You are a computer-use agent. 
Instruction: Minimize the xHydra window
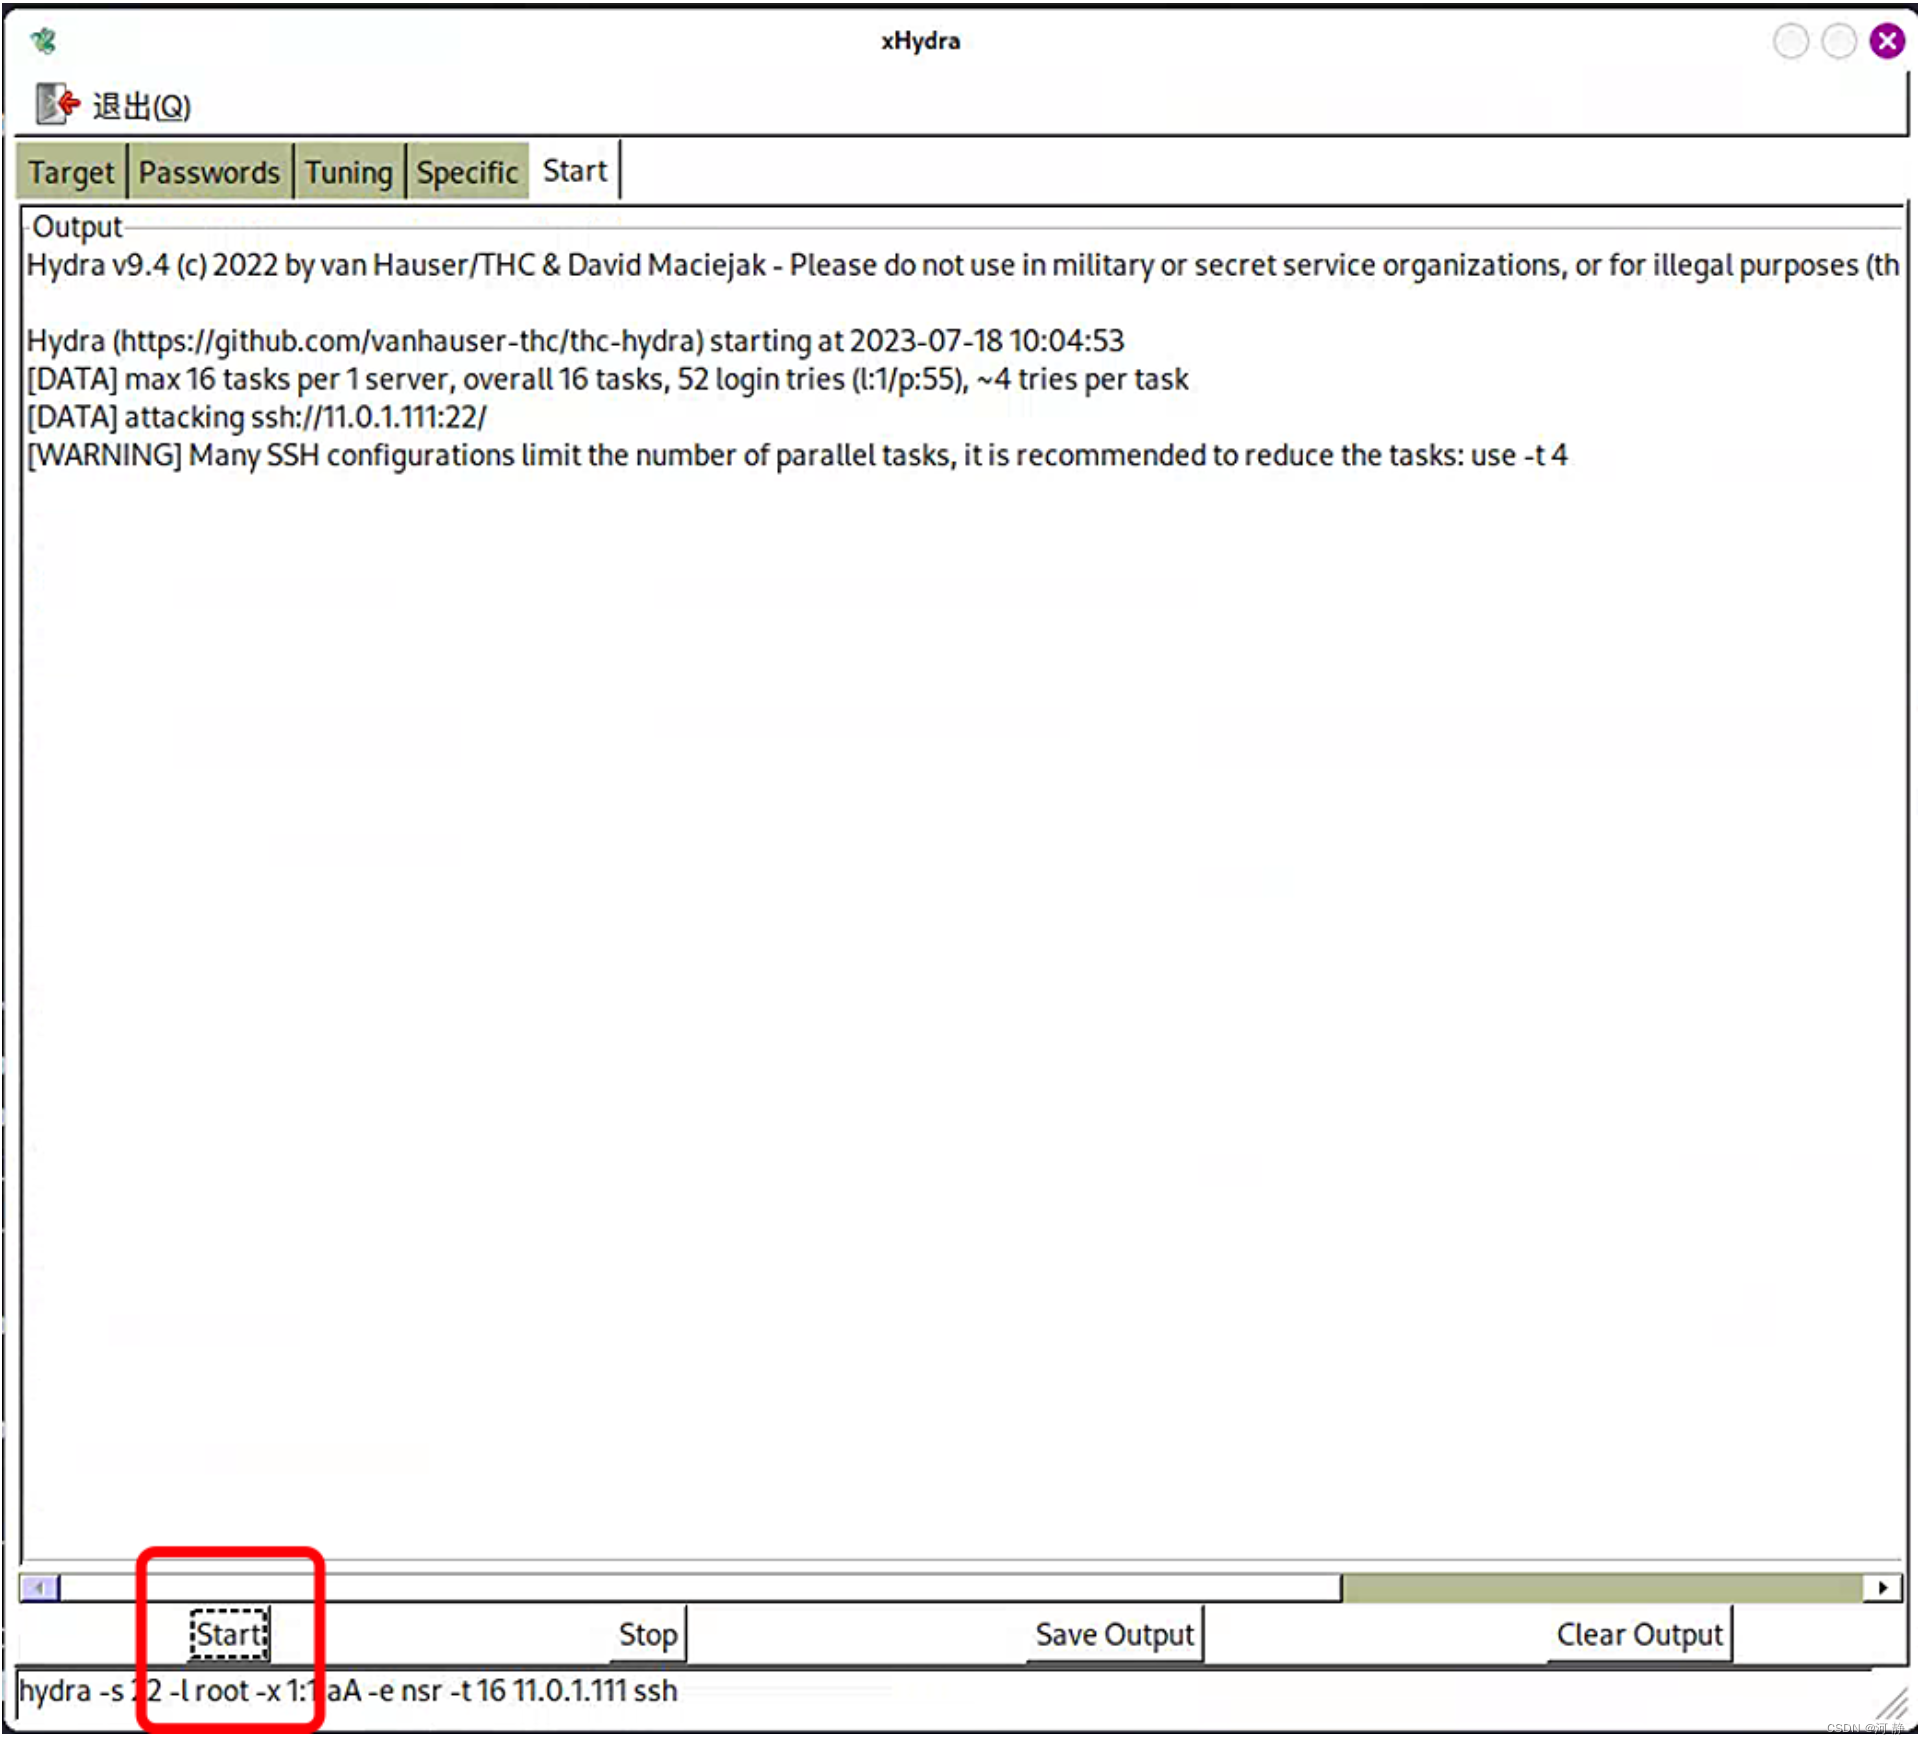(1791, 41)
